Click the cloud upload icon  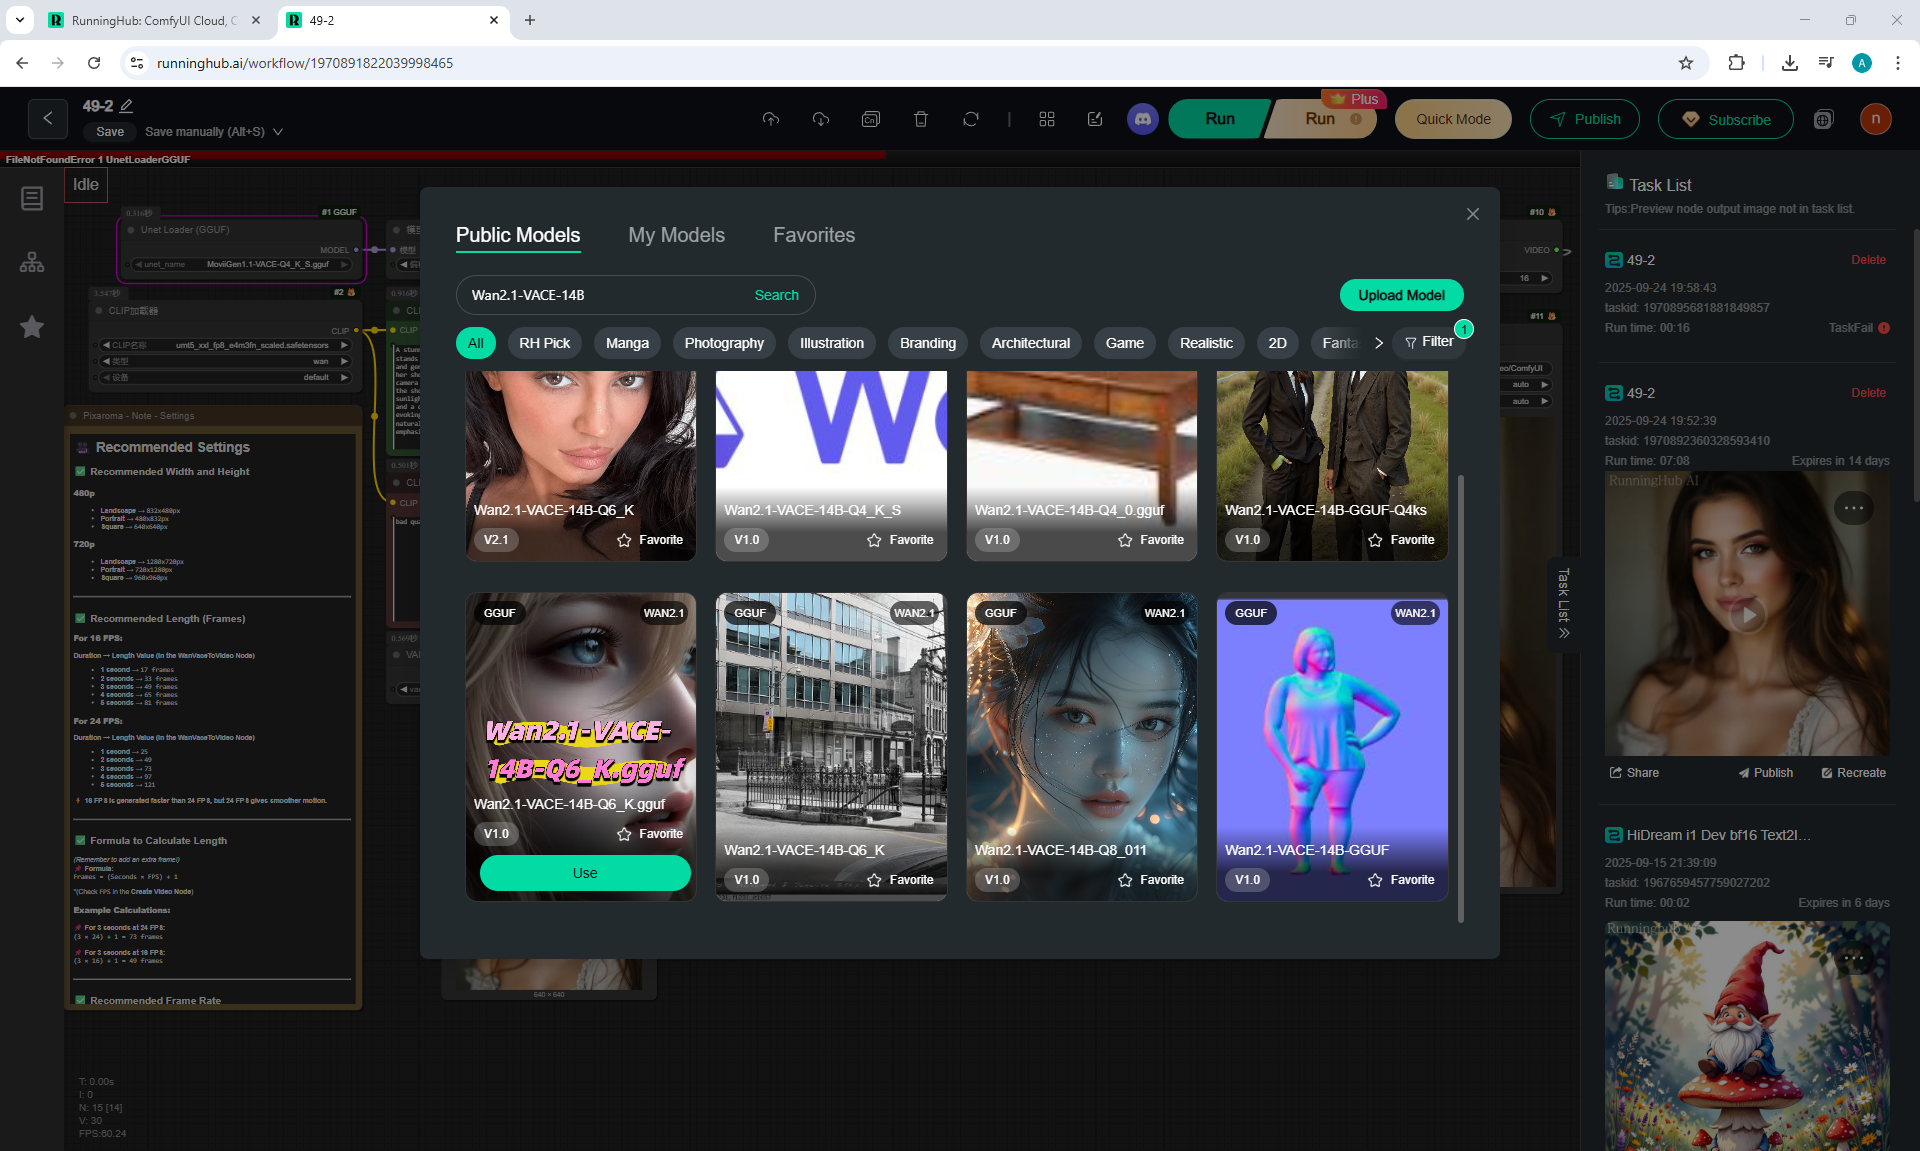pyautogui.click(x=770, y=119)
